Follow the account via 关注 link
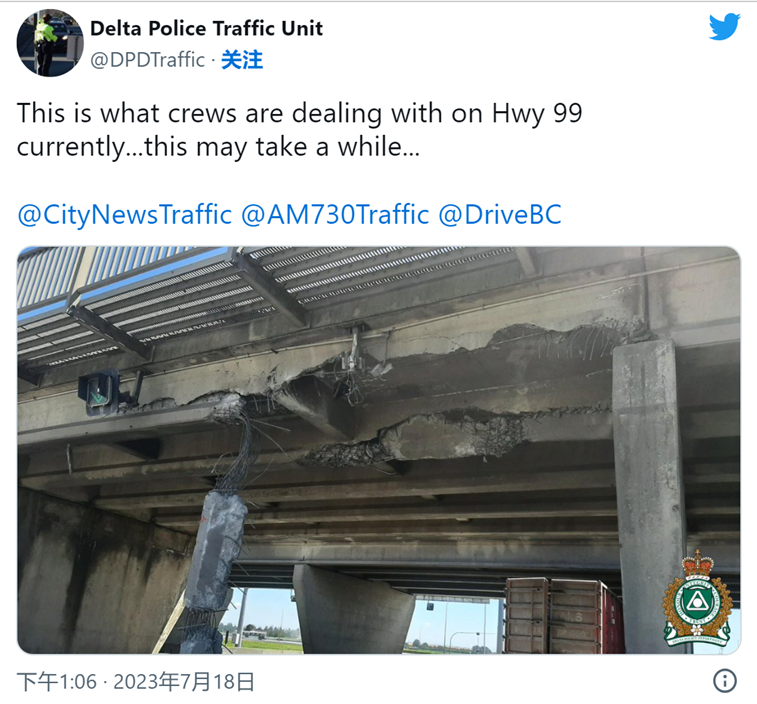Viewport: 757px width, 704px height. click(x=242, y=60)
